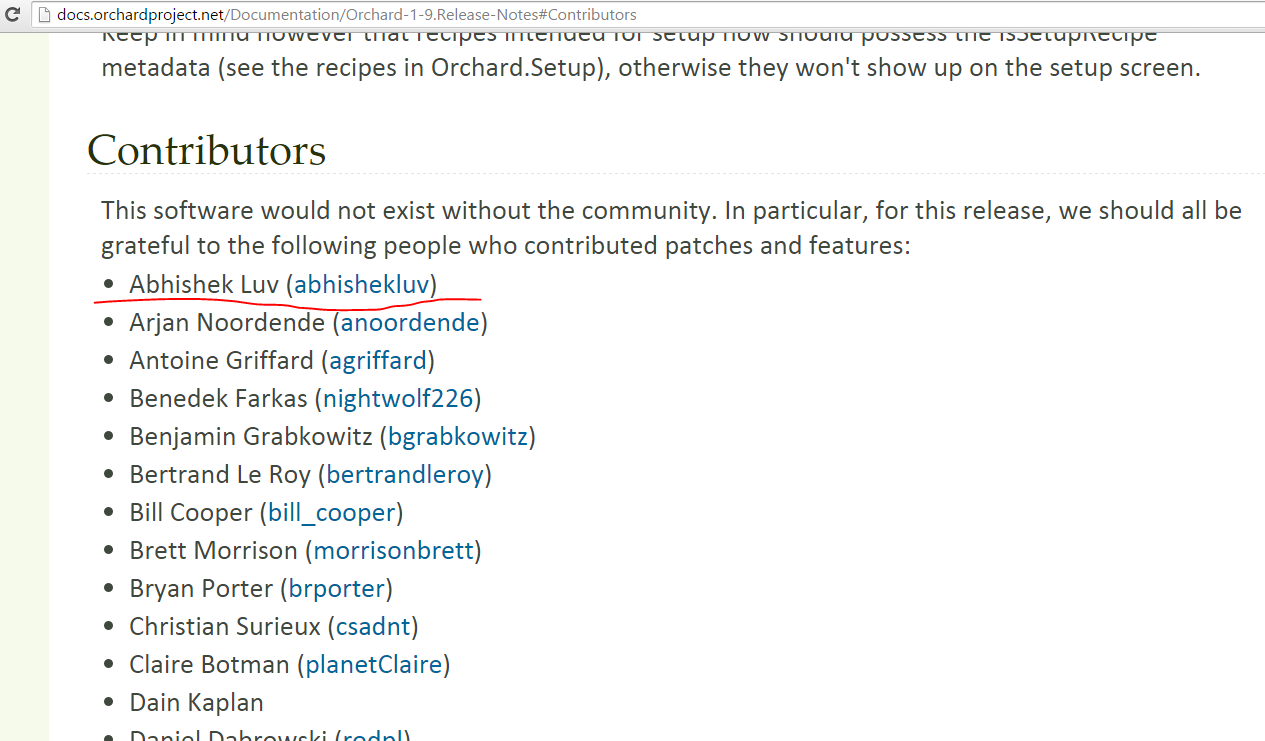This screenshot has height=741, width=1265.
Task: Click the Christian Surieux name text
Action: (225, 627)
